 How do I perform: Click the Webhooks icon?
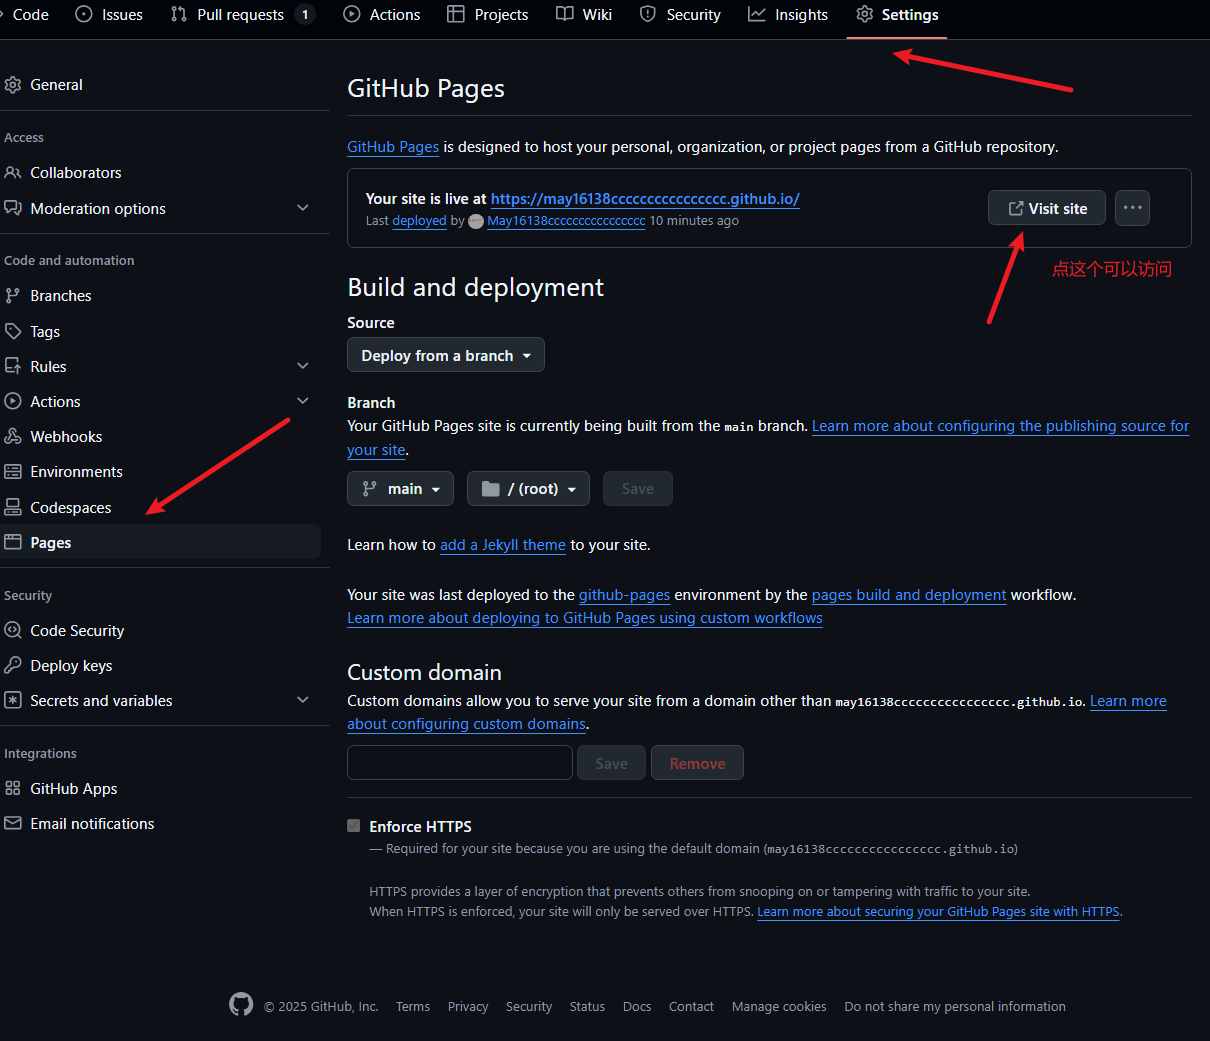(13, 436)
